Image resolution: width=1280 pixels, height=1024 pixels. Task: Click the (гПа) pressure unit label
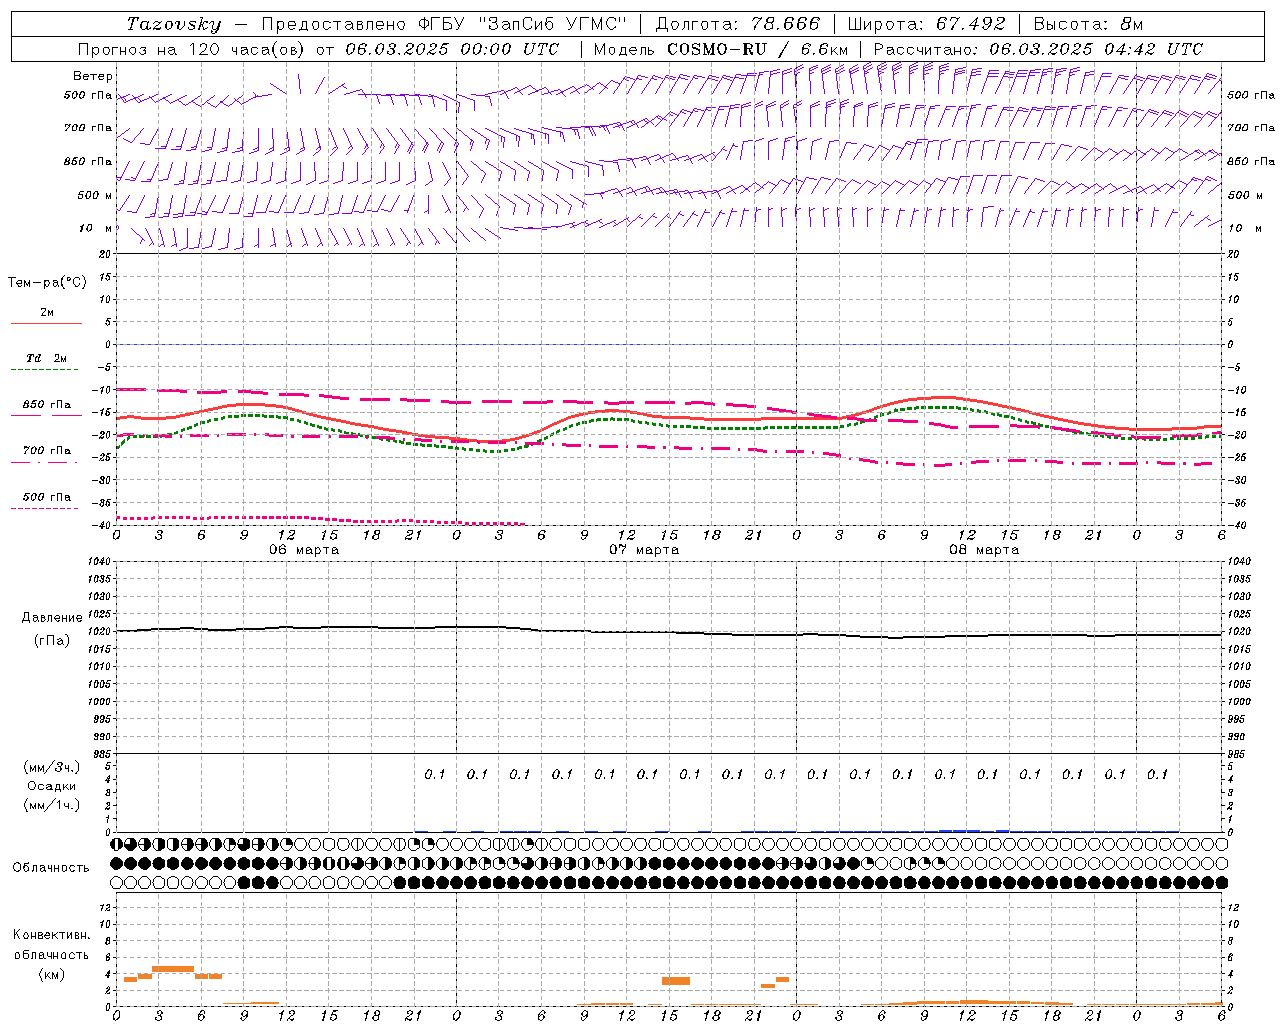tap(52, 640)
